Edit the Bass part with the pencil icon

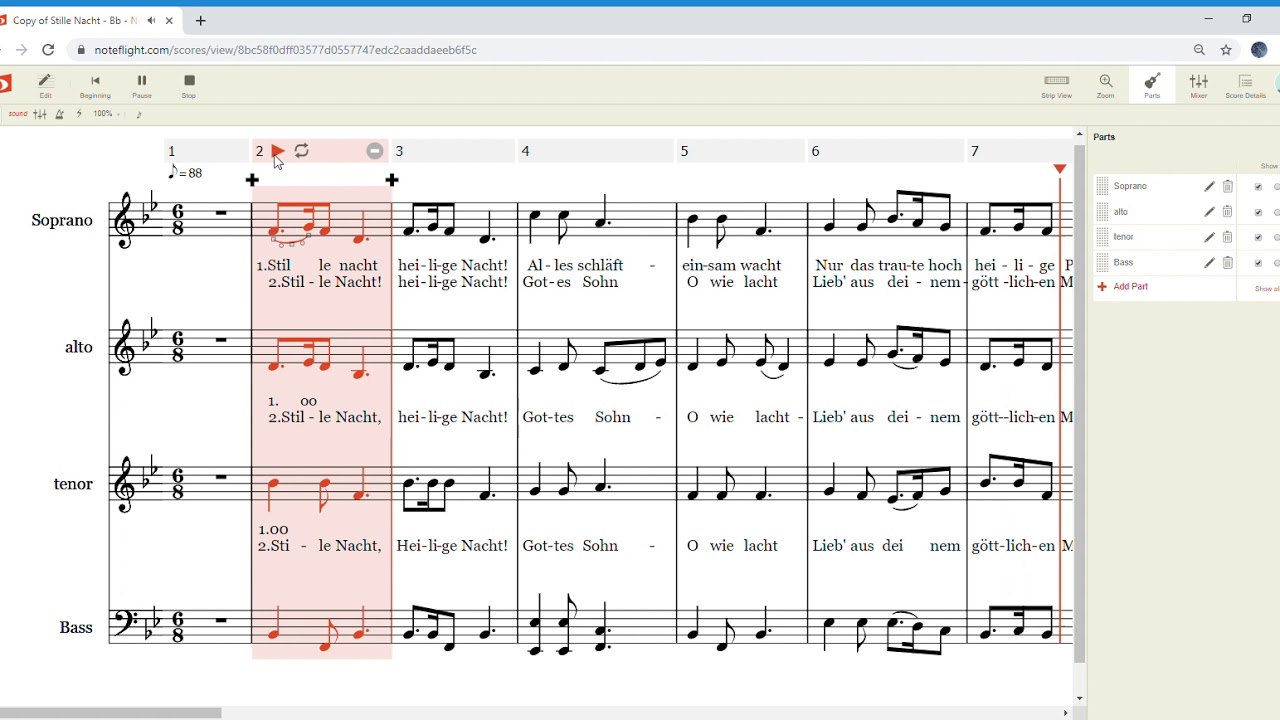click(x=1209, y=262)
